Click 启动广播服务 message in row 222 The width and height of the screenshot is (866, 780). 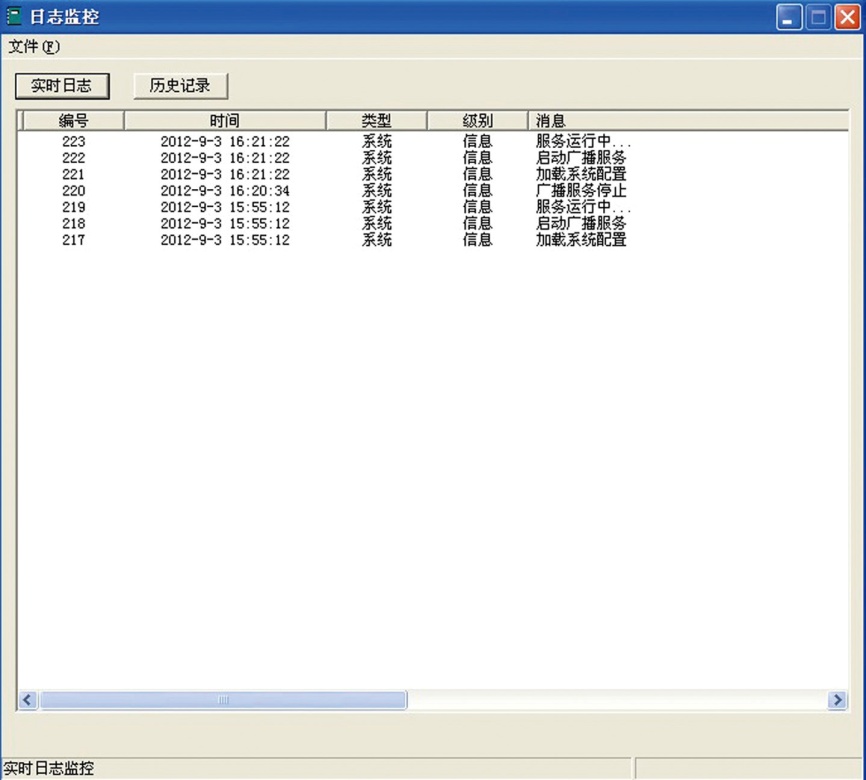pos(581,158)
